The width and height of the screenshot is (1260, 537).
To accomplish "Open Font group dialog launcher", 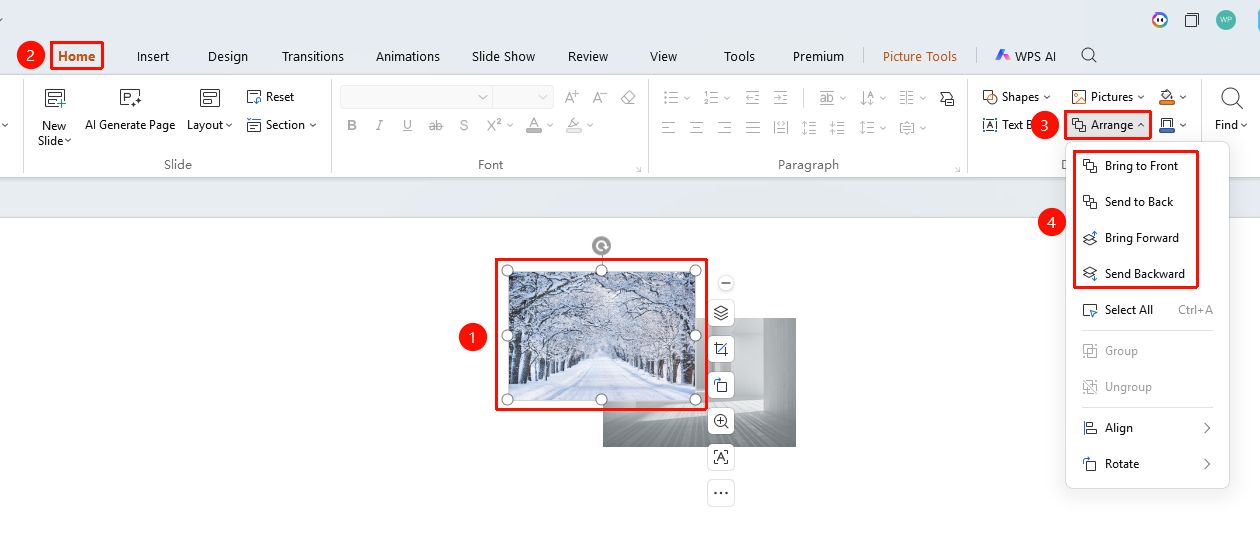I will [638, 169].
